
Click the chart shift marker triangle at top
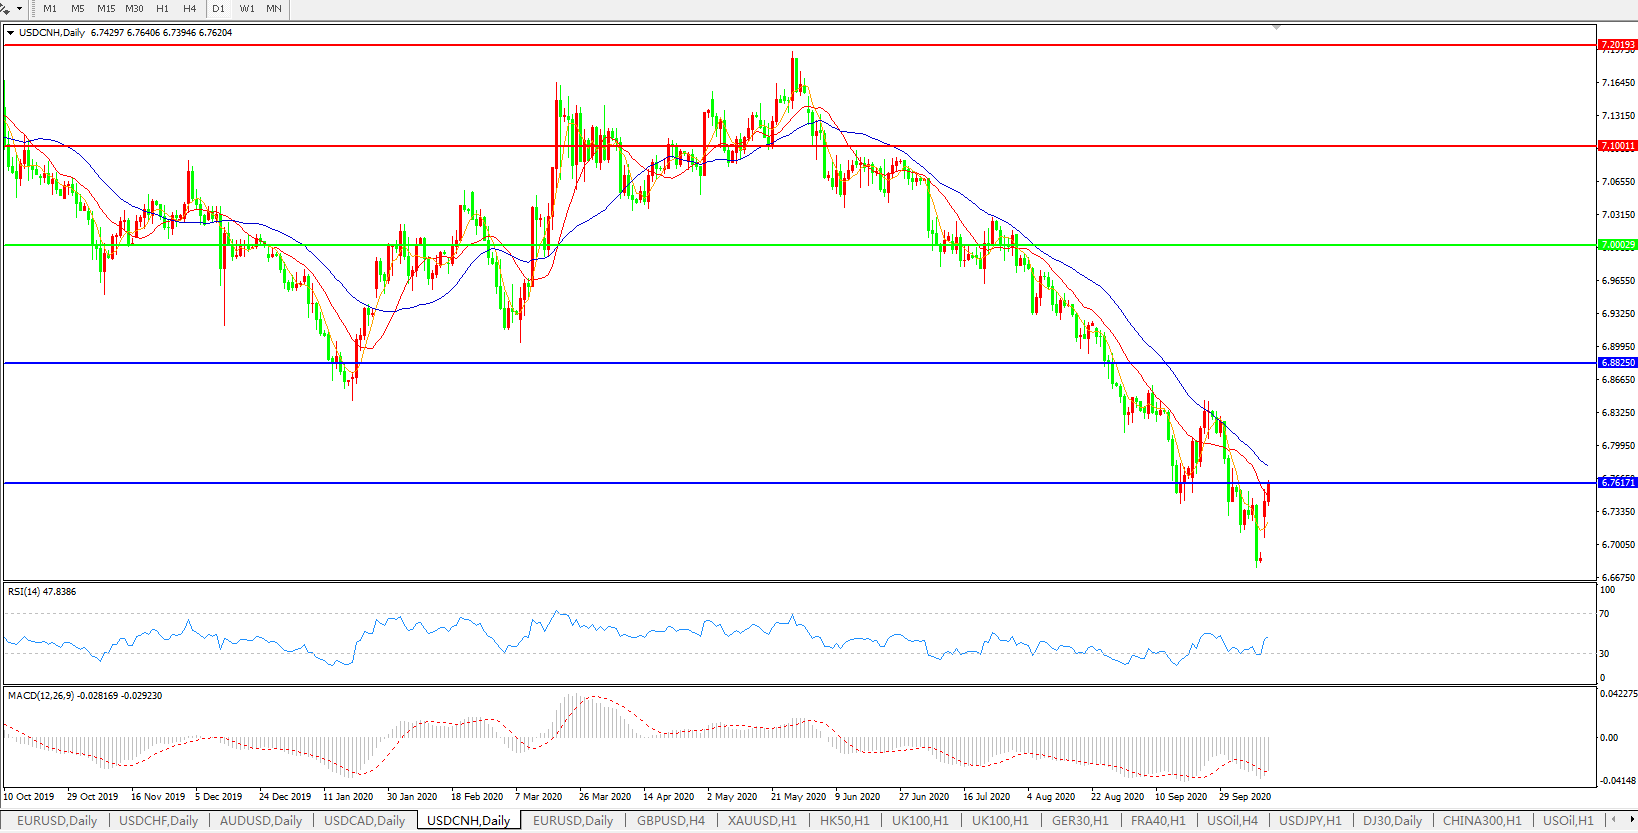click(1277, 27)
